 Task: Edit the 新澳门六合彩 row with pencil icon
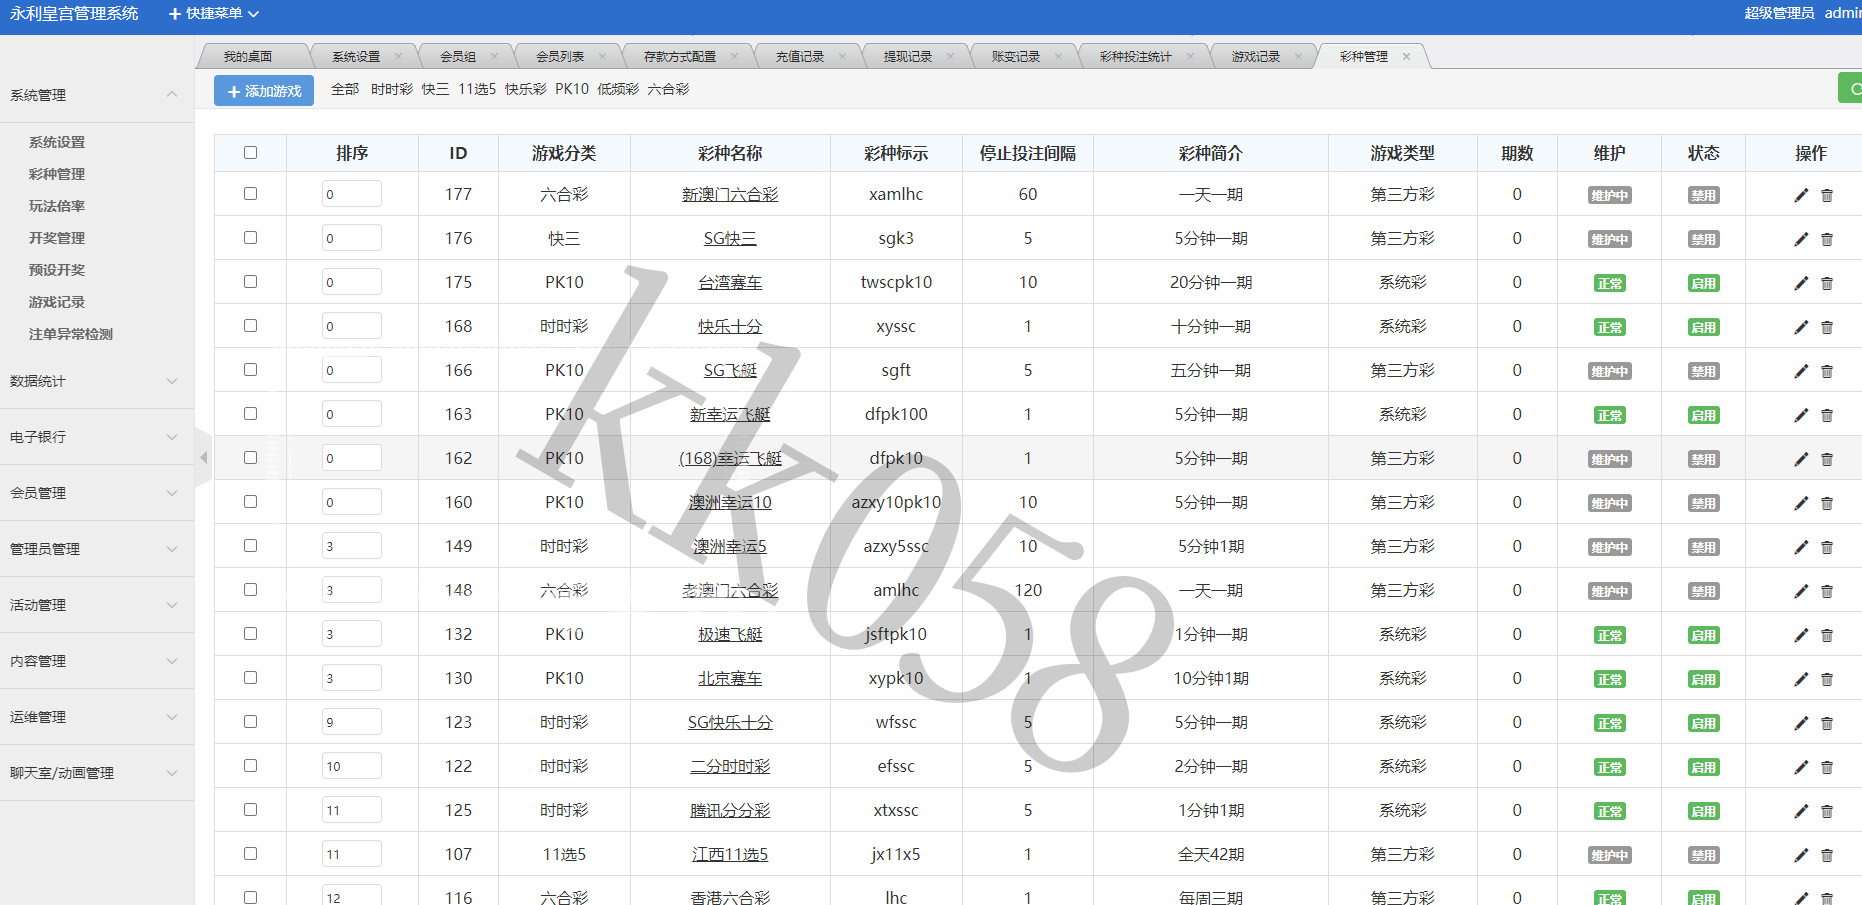click(1801, 195)
